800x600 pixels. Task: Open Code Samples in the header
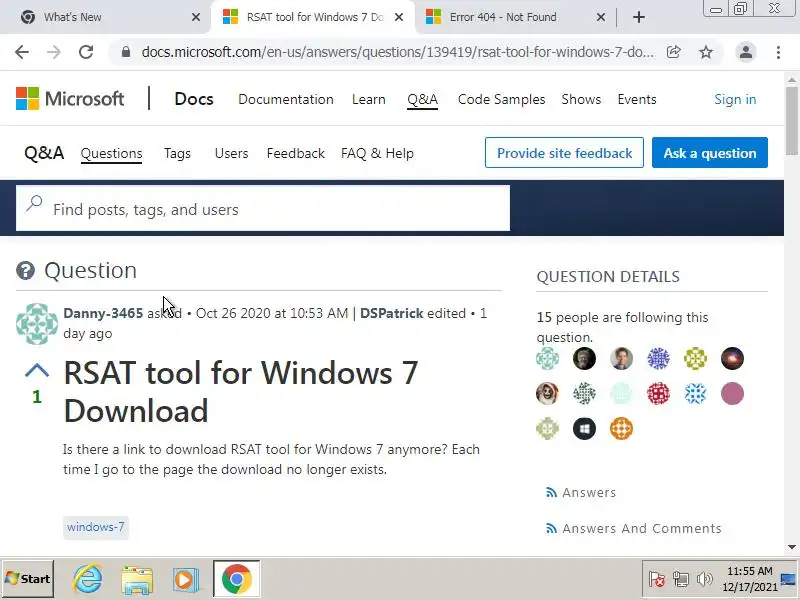(x=502, y=99)
